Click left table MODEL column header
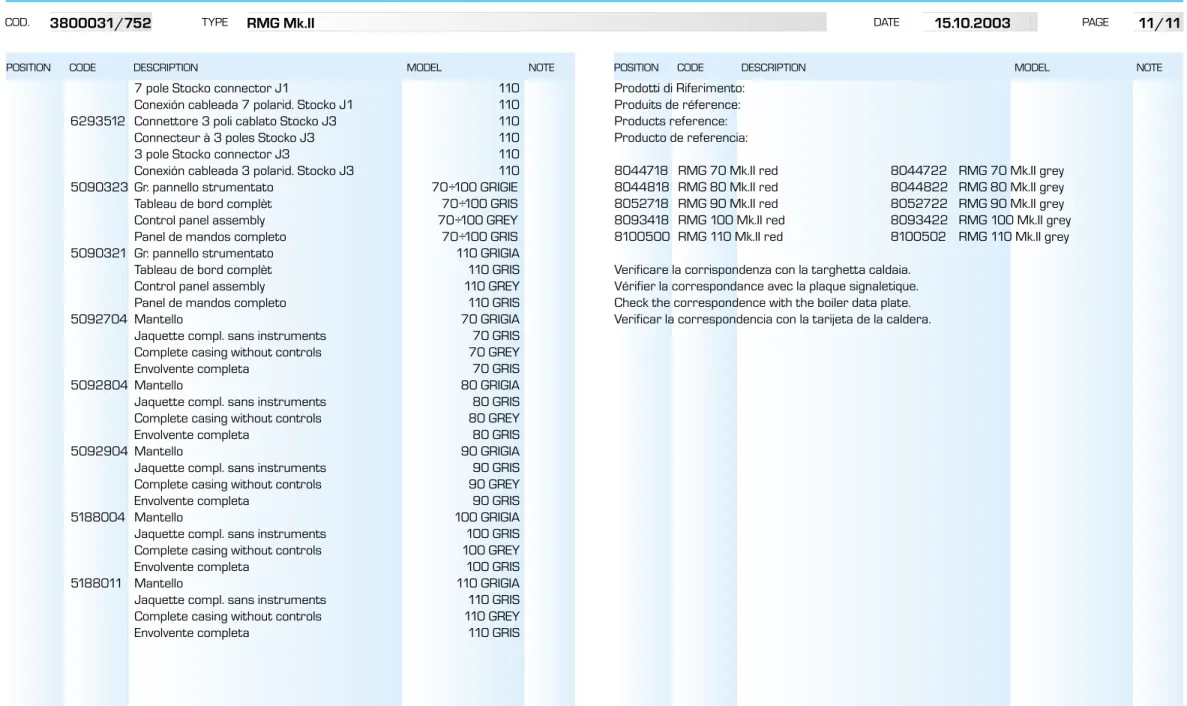This screenshot has height=706, width=1187. 423,67
